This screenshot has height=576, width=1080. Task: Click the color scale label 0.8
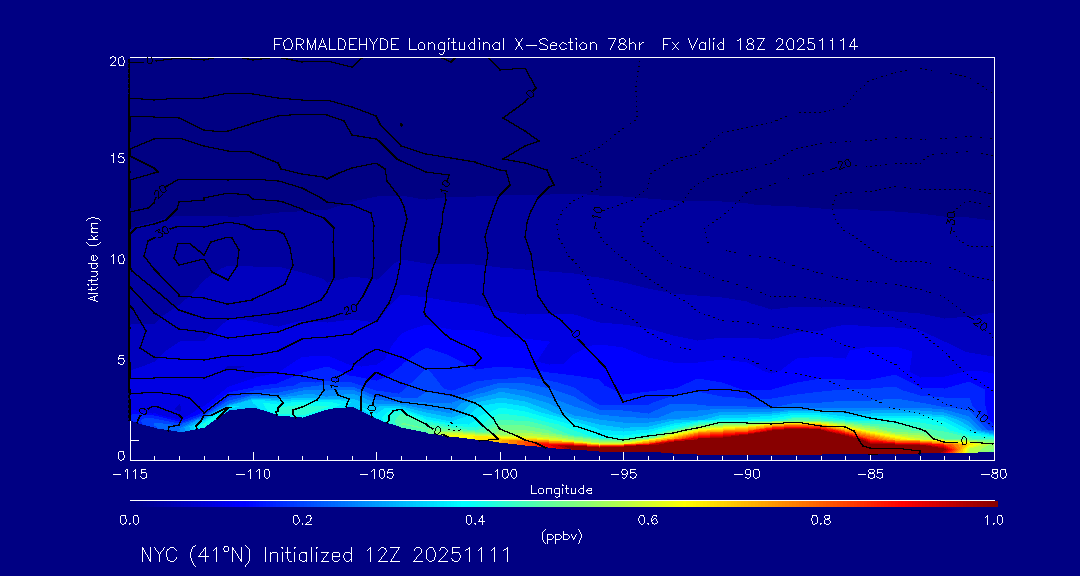[821, 520]
